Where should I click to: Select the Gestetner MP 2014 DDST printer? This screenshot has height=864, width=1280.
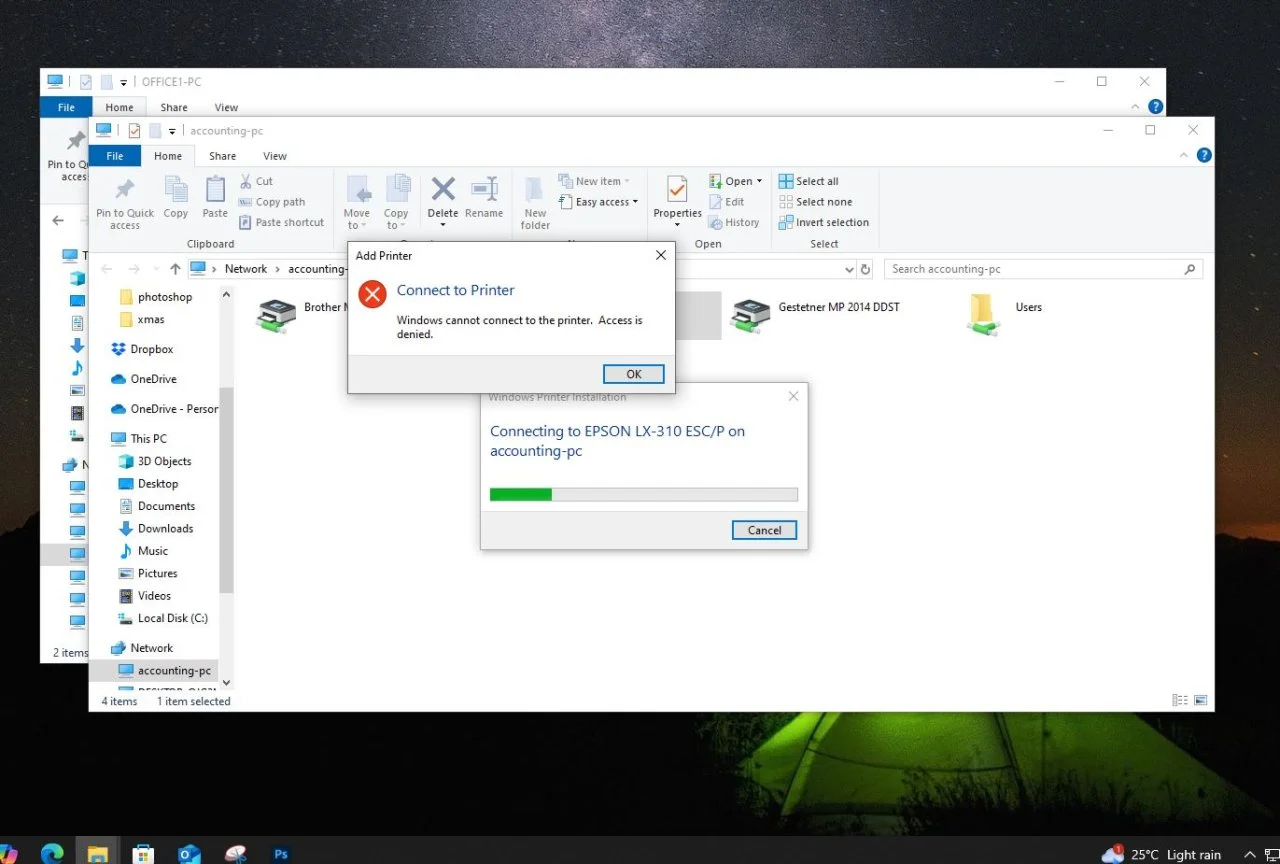pos(816,315)
